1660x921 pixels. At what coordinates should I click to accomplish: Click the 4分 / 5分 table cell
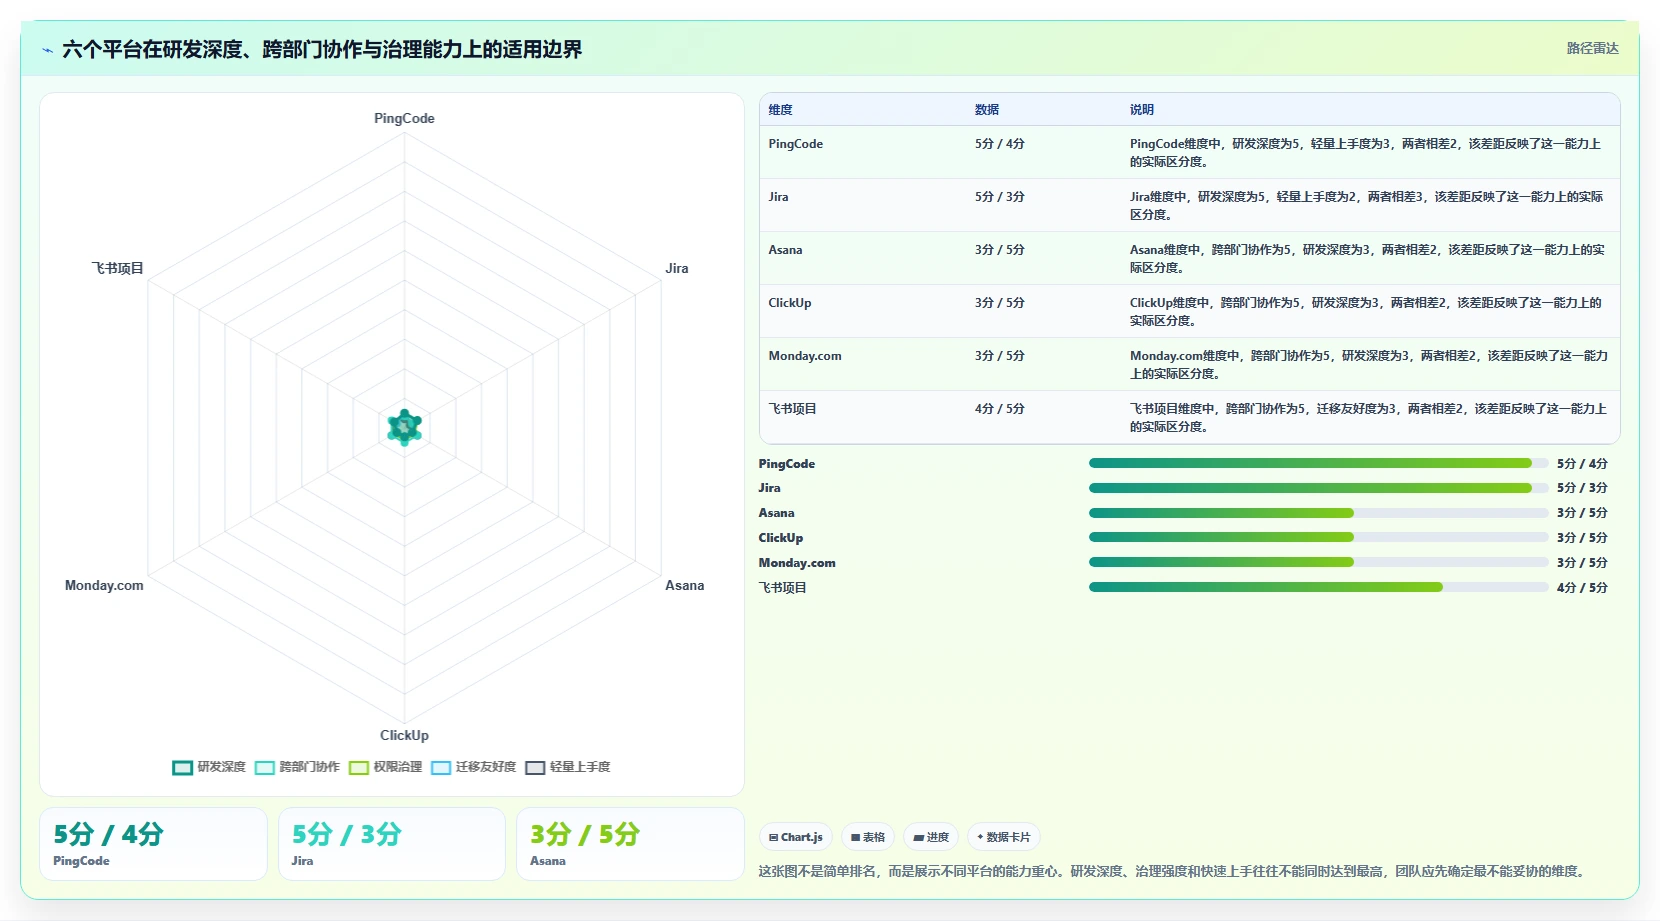click(1000, 409)
